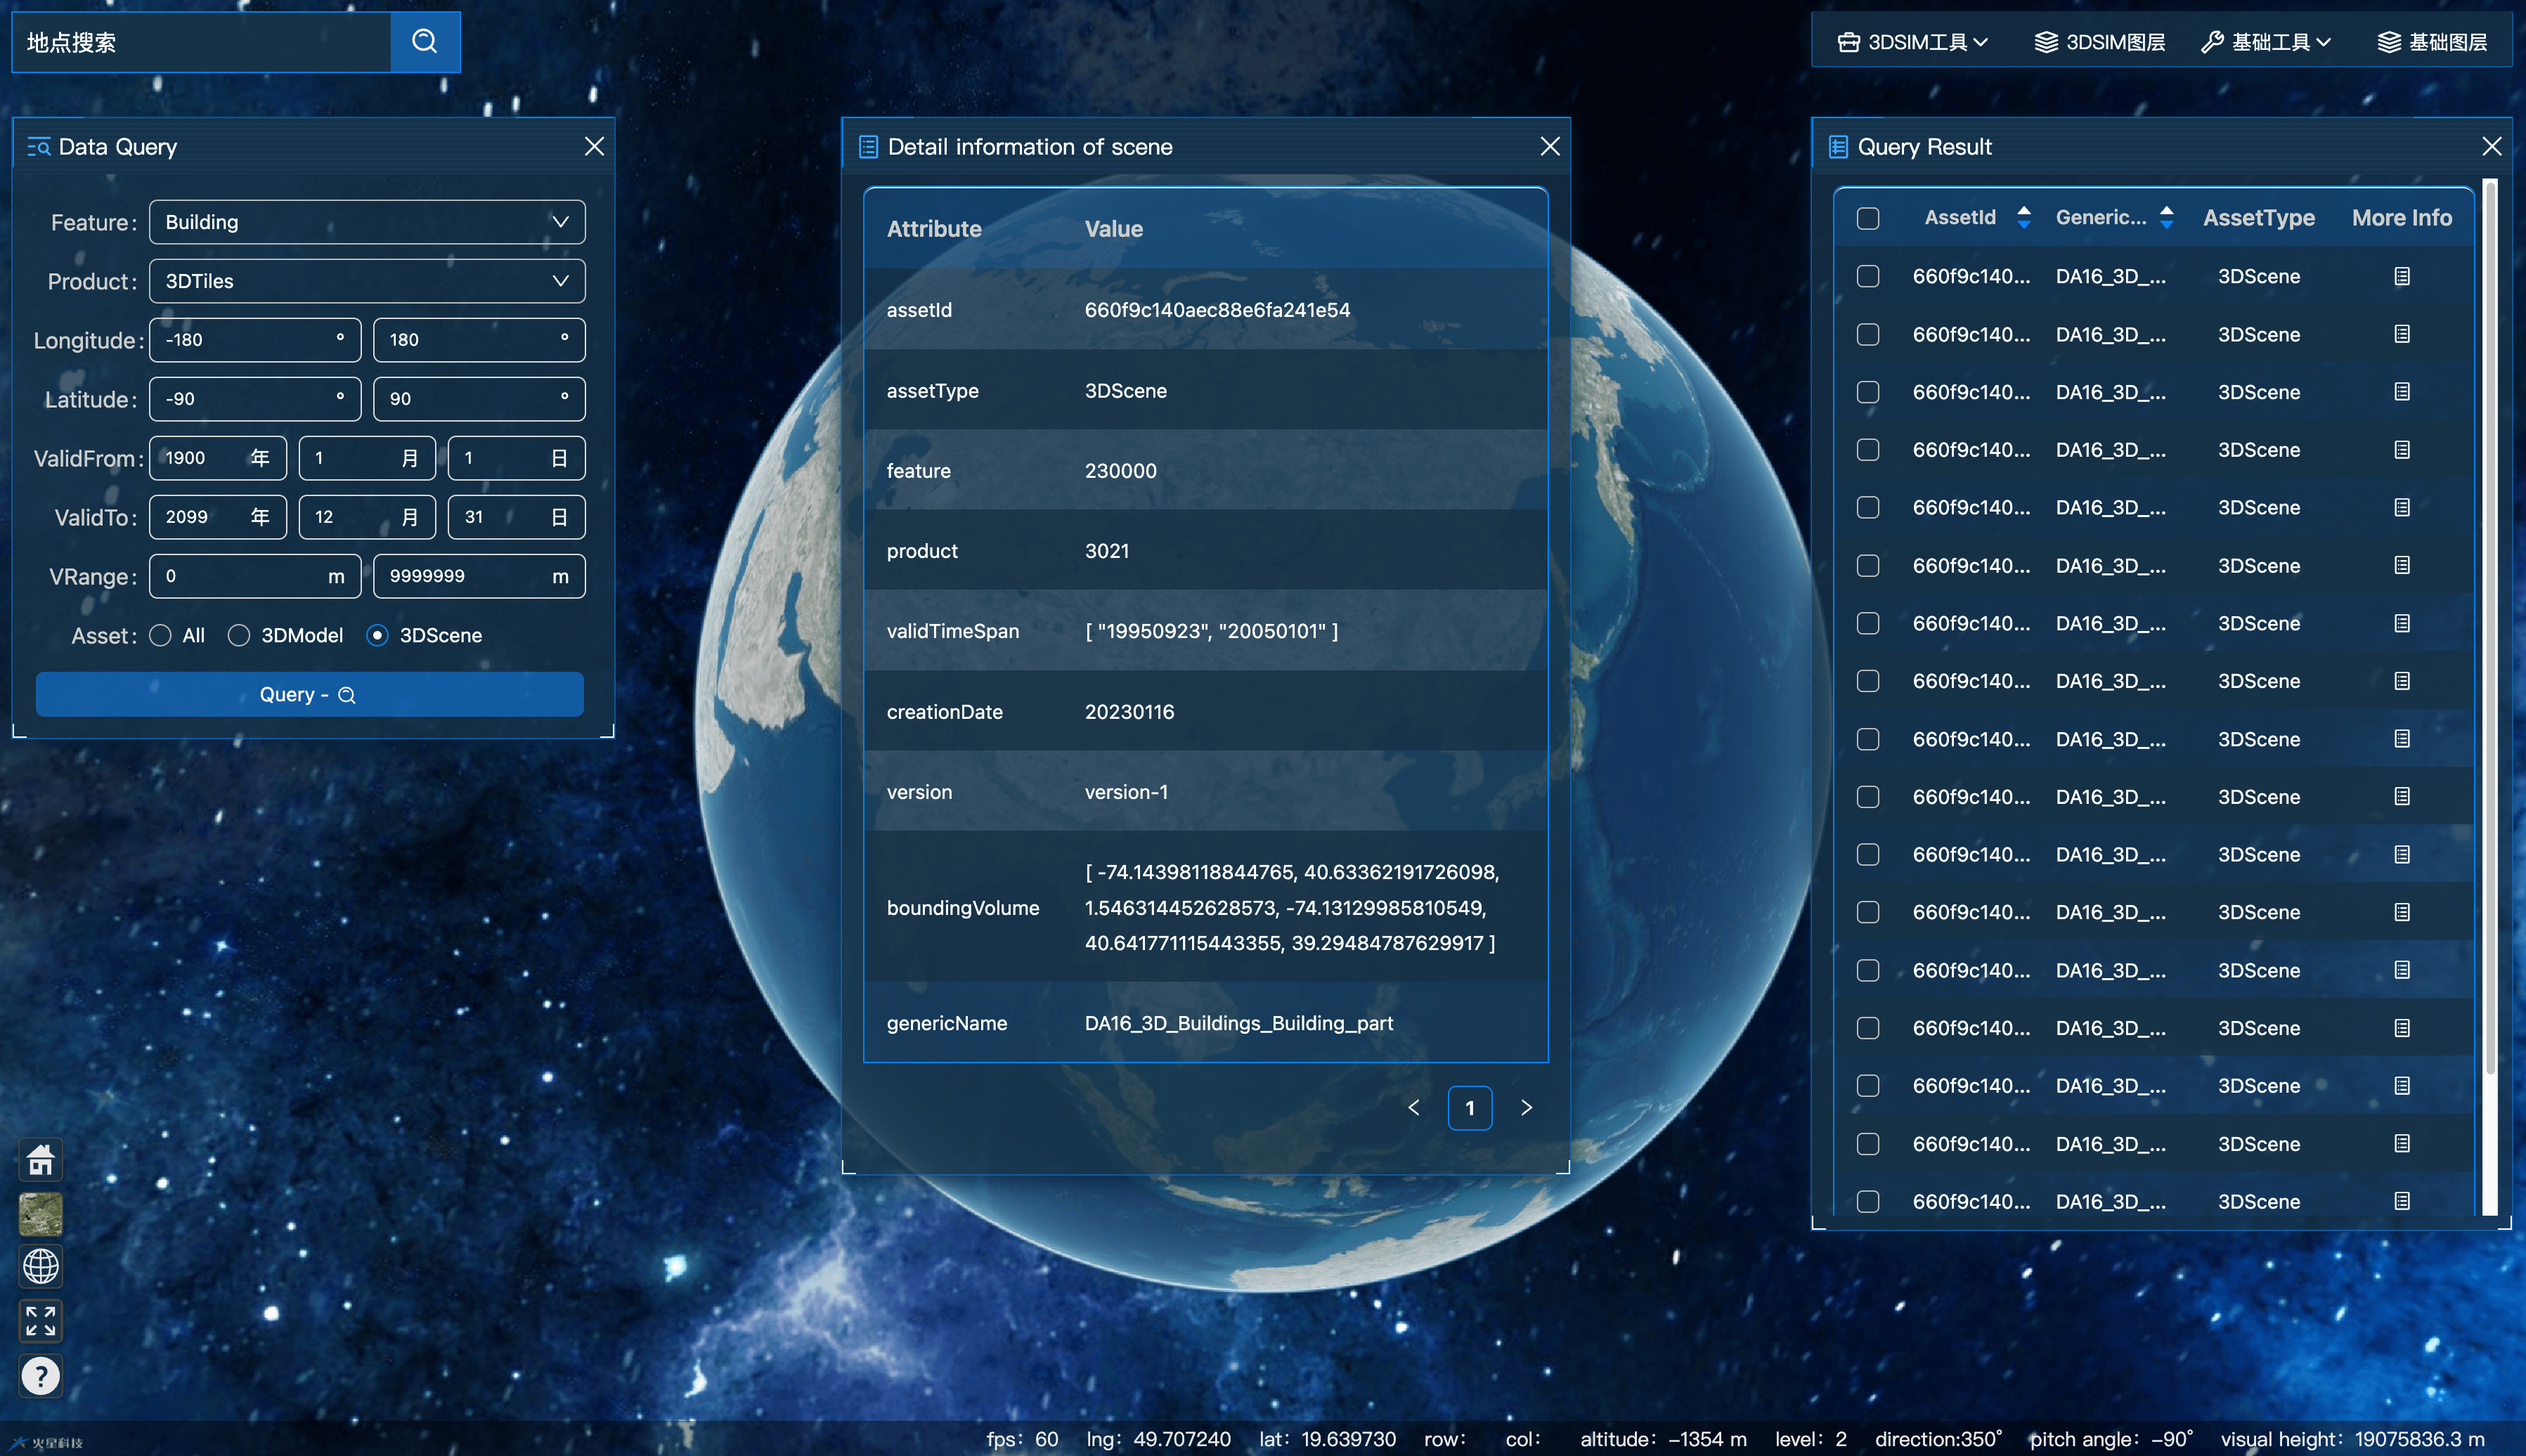The width and height of the screenshot is (2526, 1456).
Task: Open the basemap imagery thumbnail
Action: [x=41, y=1213]
